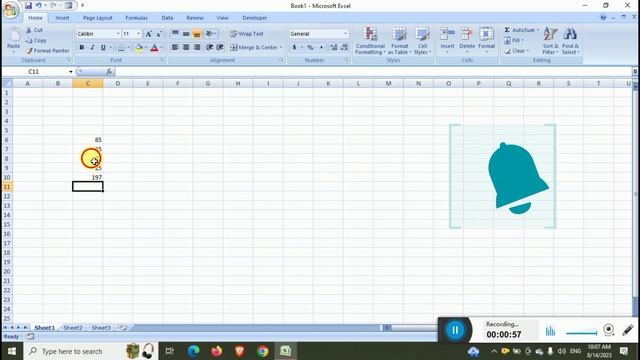Enable Wrap Text
Image resolution: width=640 pixels, height=360 pixels.
tap(247, 34)
